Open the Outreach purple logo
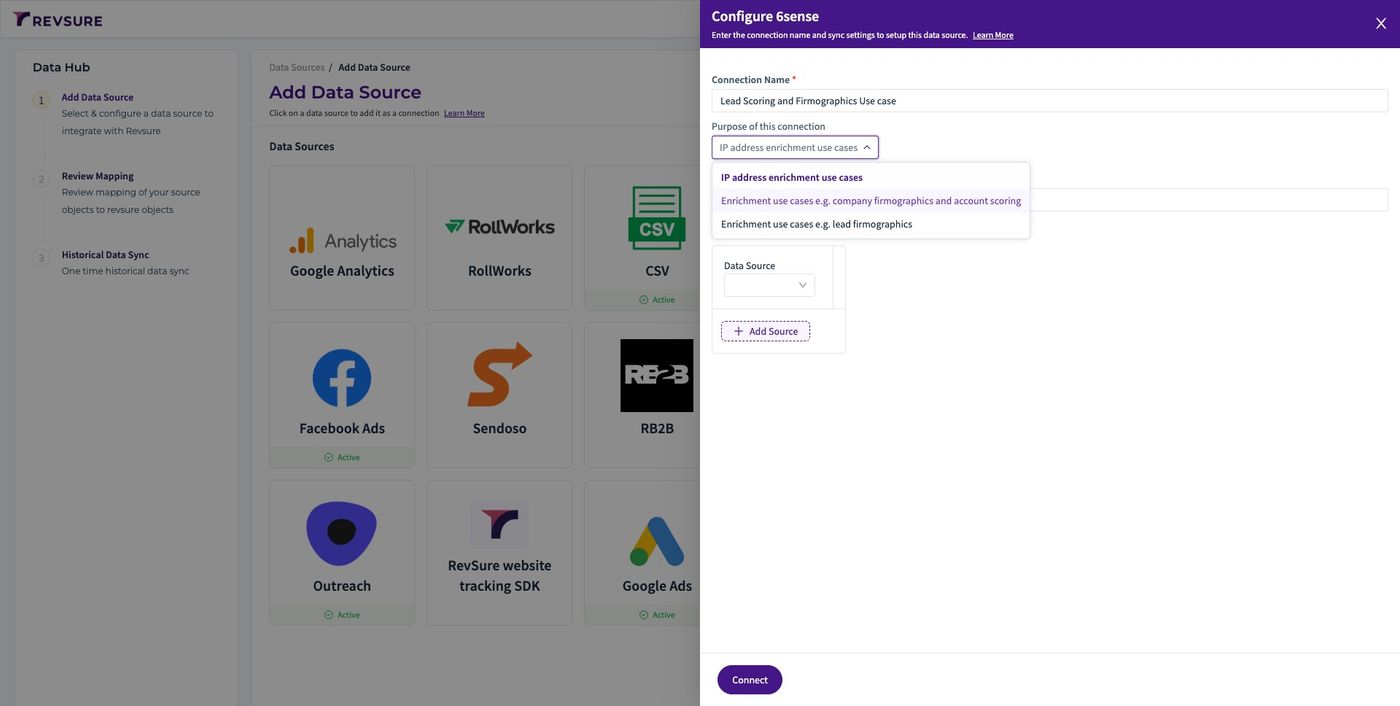 point(342,533)
